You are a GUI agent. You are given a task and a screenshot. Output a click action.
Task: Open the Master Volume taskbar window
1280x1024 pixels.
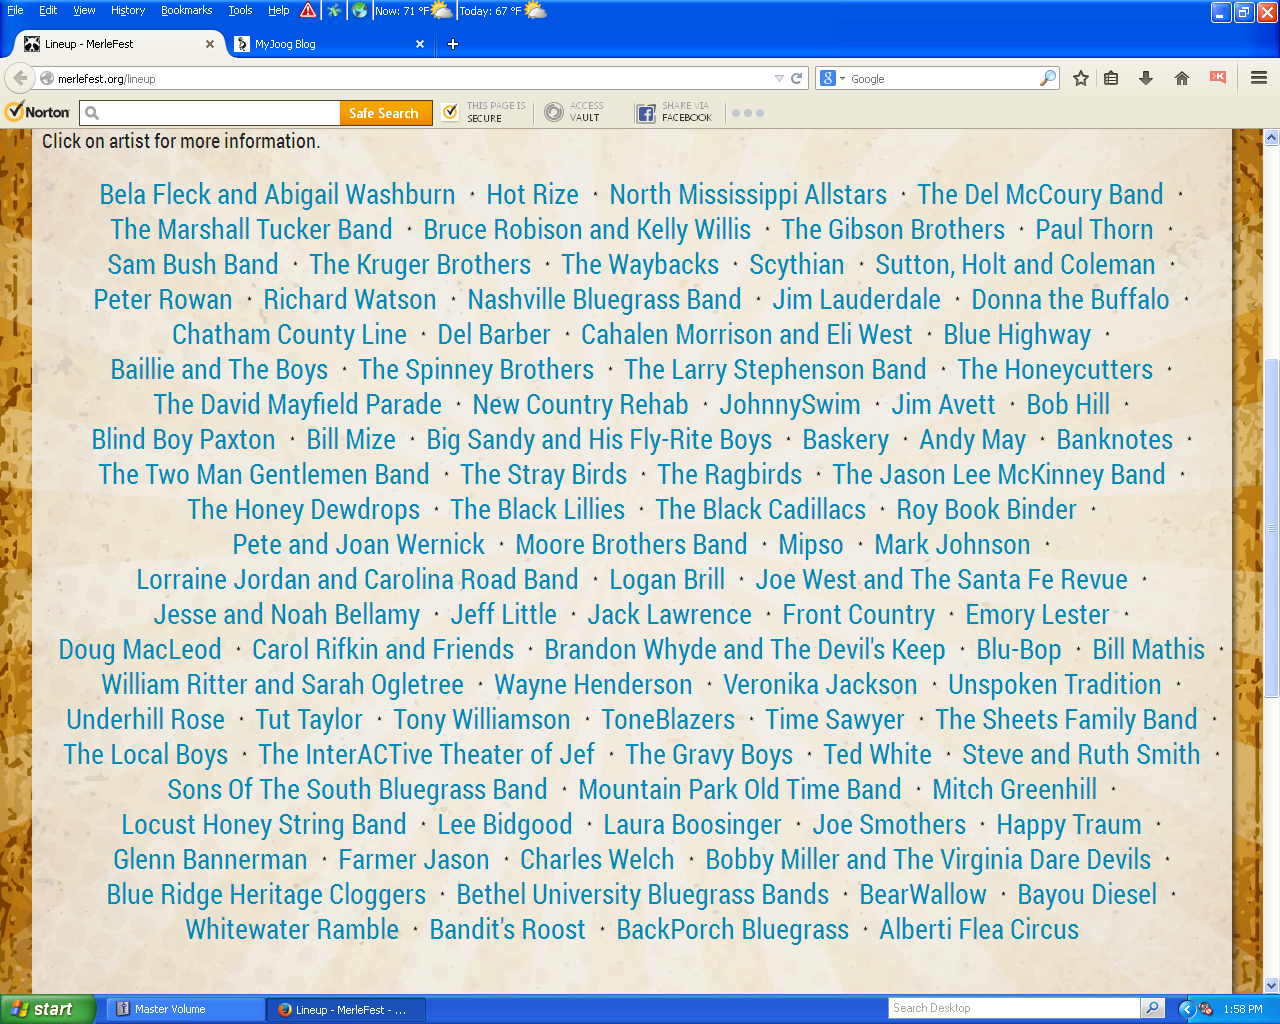tap(186, 1009)
